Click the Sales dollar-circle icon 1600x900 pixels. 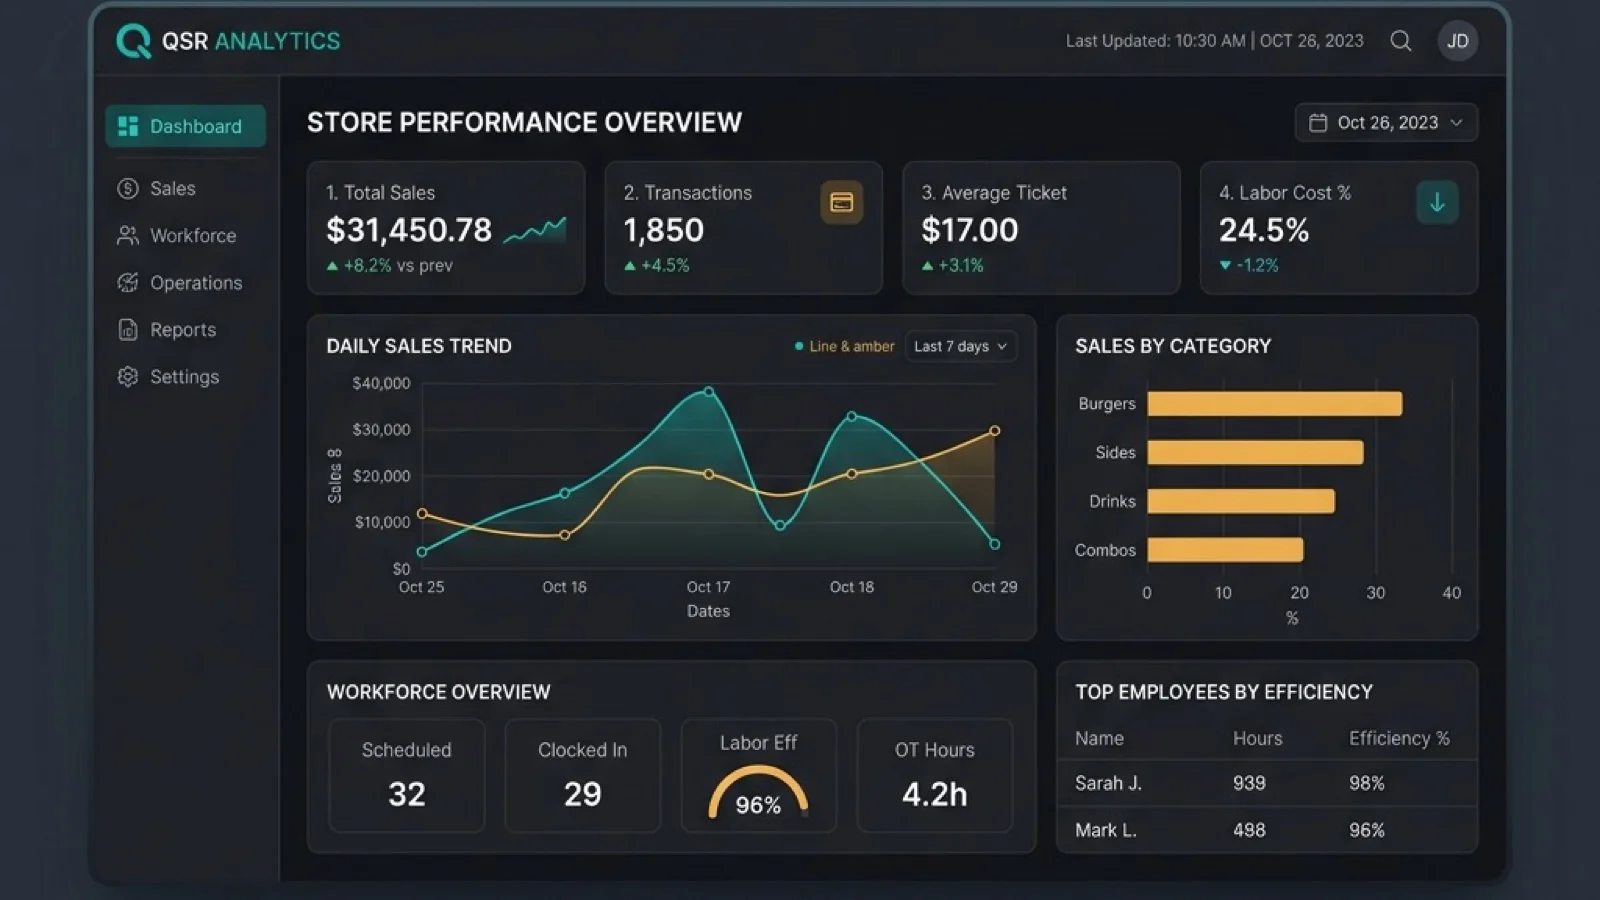(x=128, y=188)
